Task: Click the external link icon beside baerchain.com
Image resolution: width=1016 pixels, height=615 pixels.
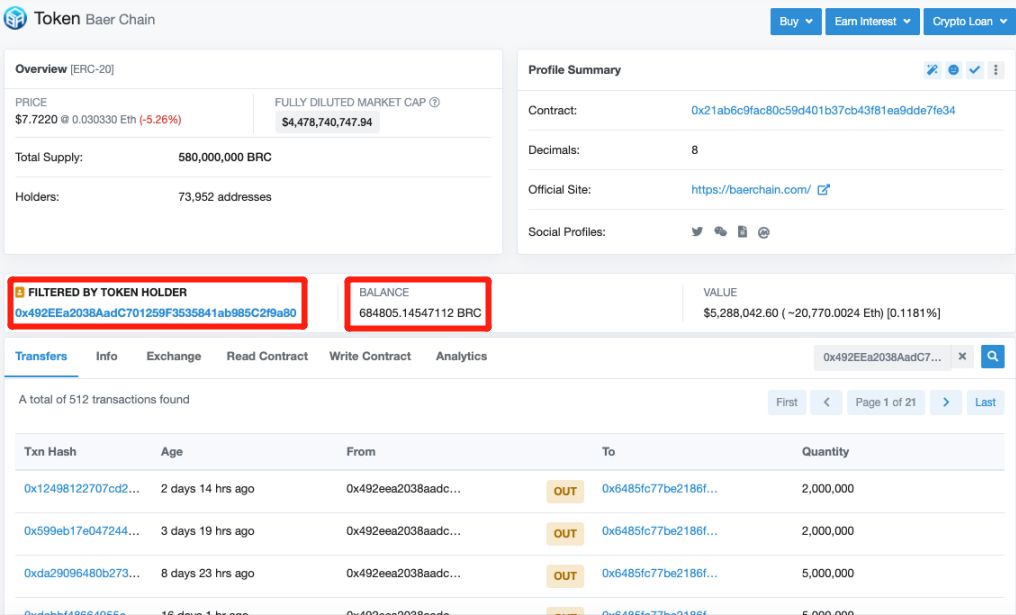Action: click(x=824, y=190)
